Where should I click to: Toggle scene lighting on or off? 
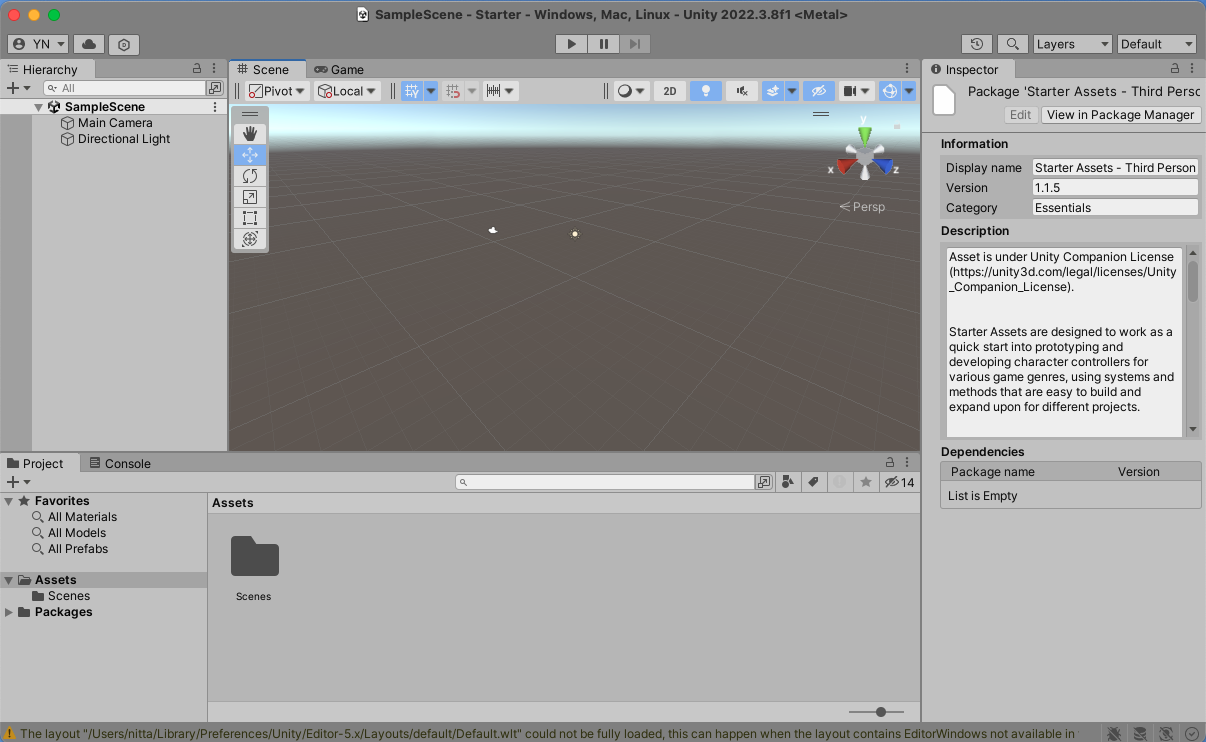coord(706,91)
